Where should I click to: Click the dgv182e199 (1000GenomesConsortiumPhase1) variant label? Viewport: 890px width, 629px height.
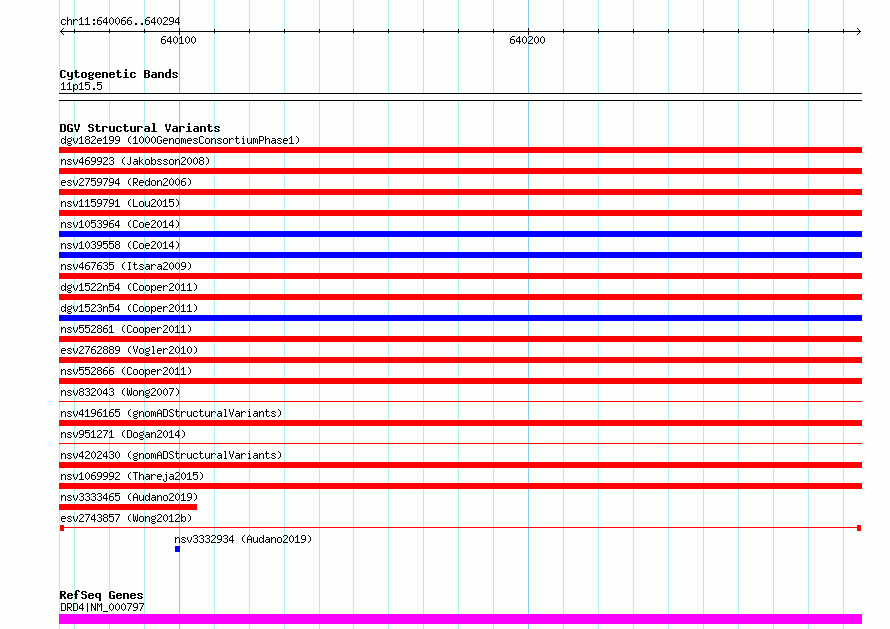[180, 140]
